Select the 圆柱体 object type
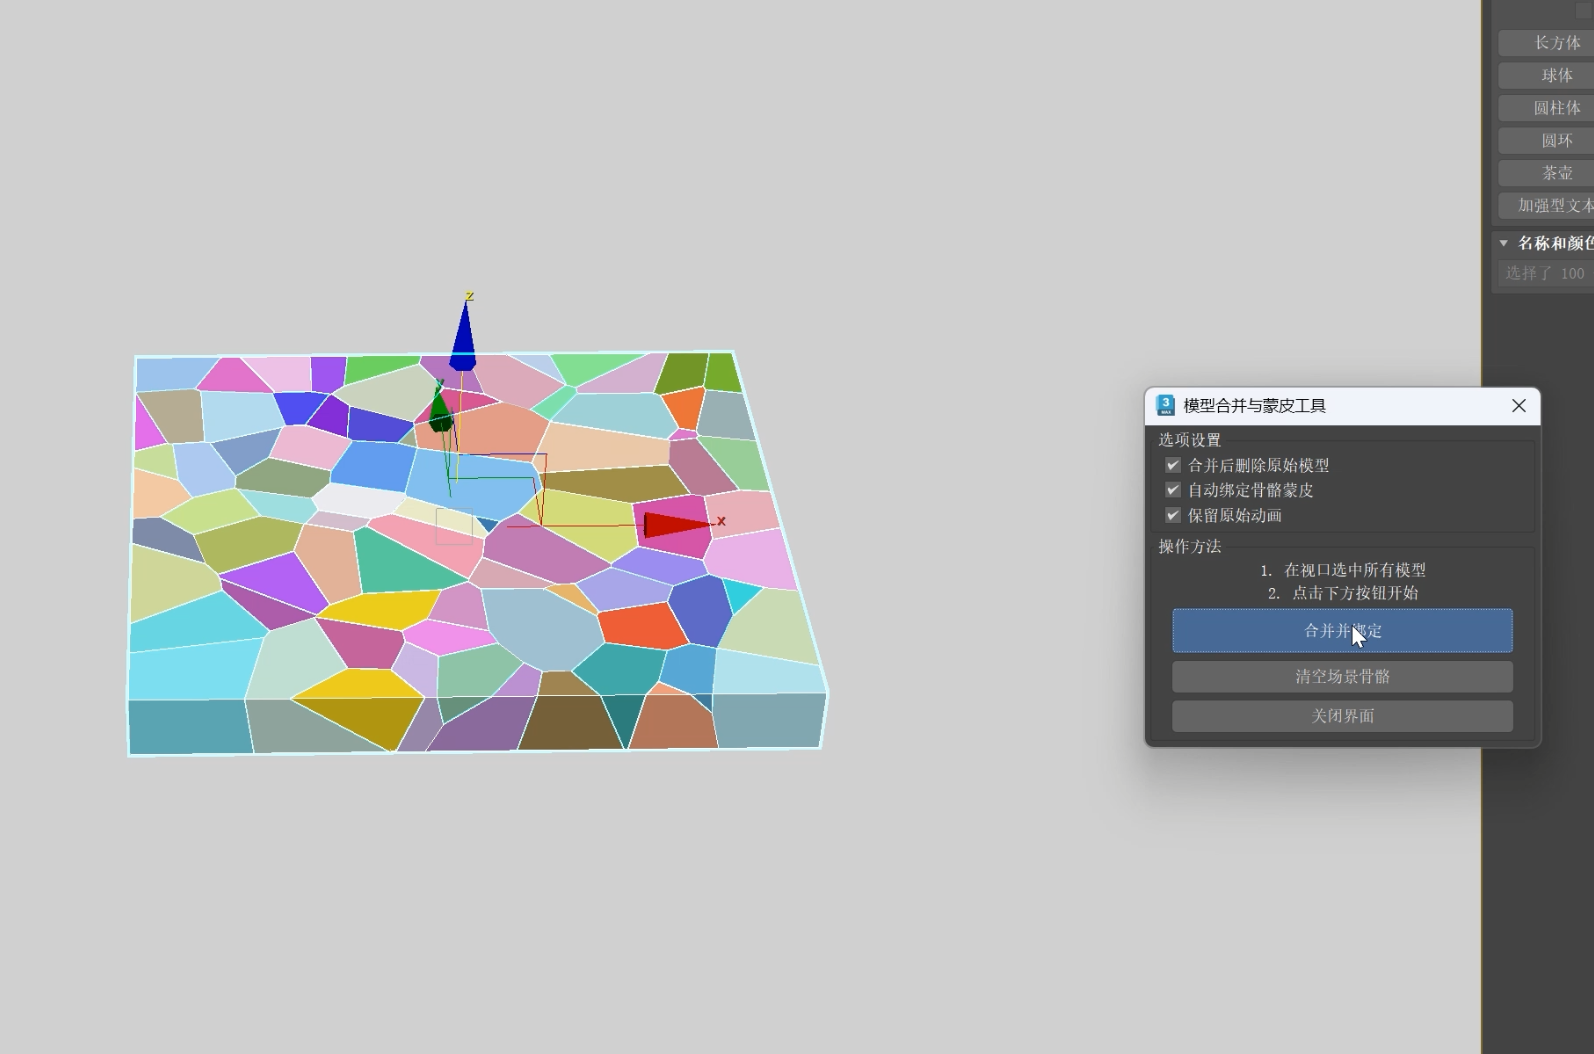 coord(1546,108)
